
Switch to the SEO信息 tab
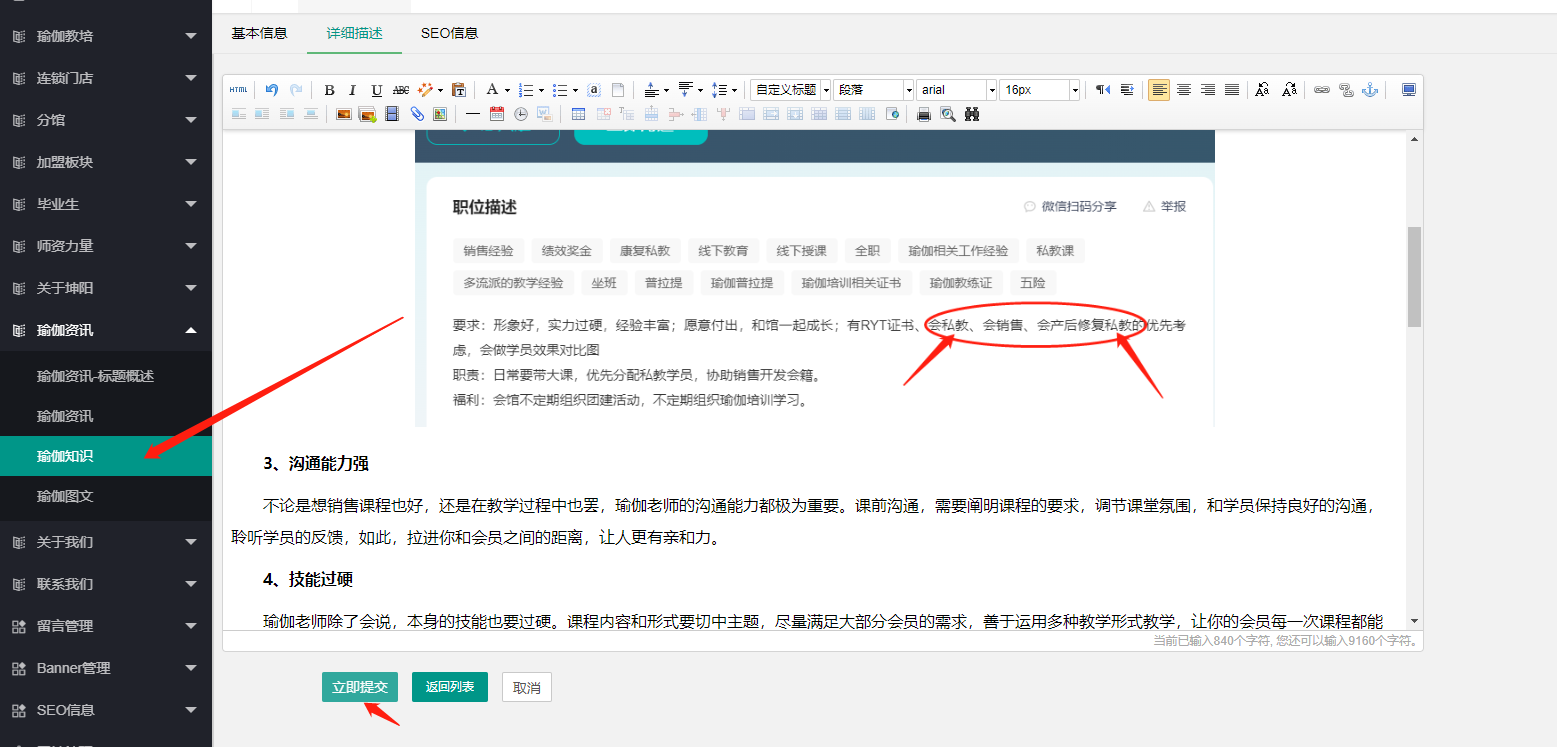(449, 33)
